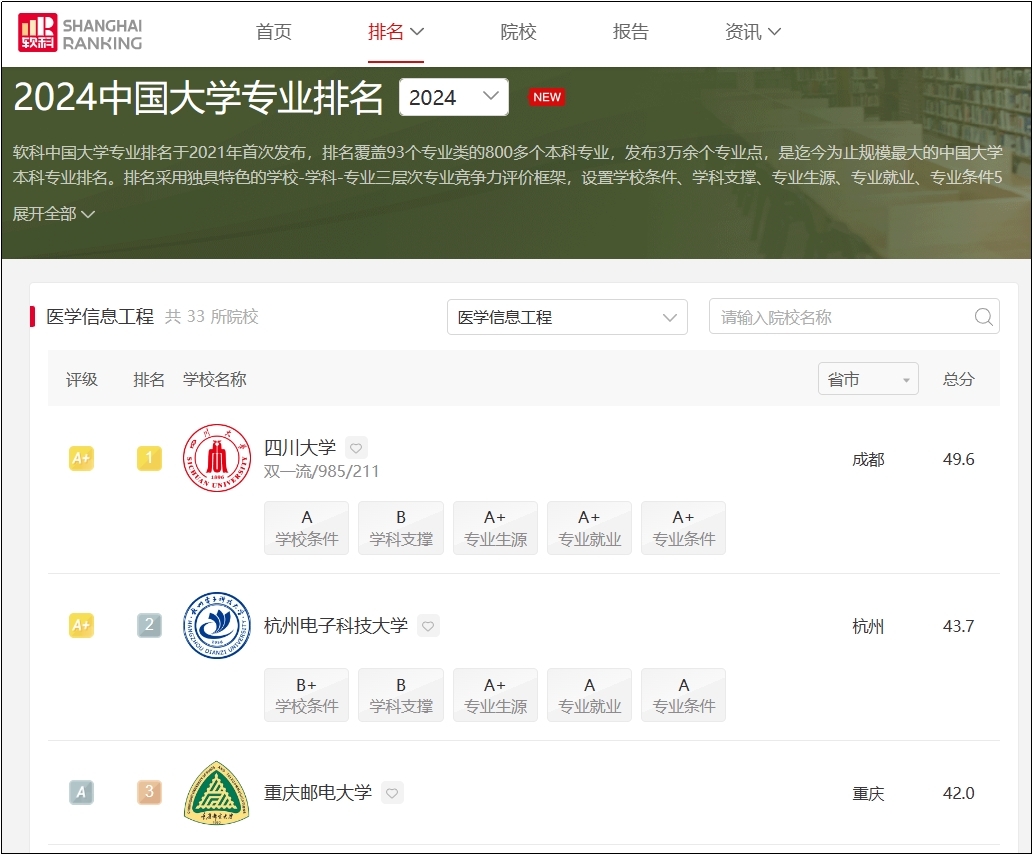This screenshot has height=855, width=1034.
Task: Favorite 四川大学 with the heart icon
Action: click(x=356, y=448)
